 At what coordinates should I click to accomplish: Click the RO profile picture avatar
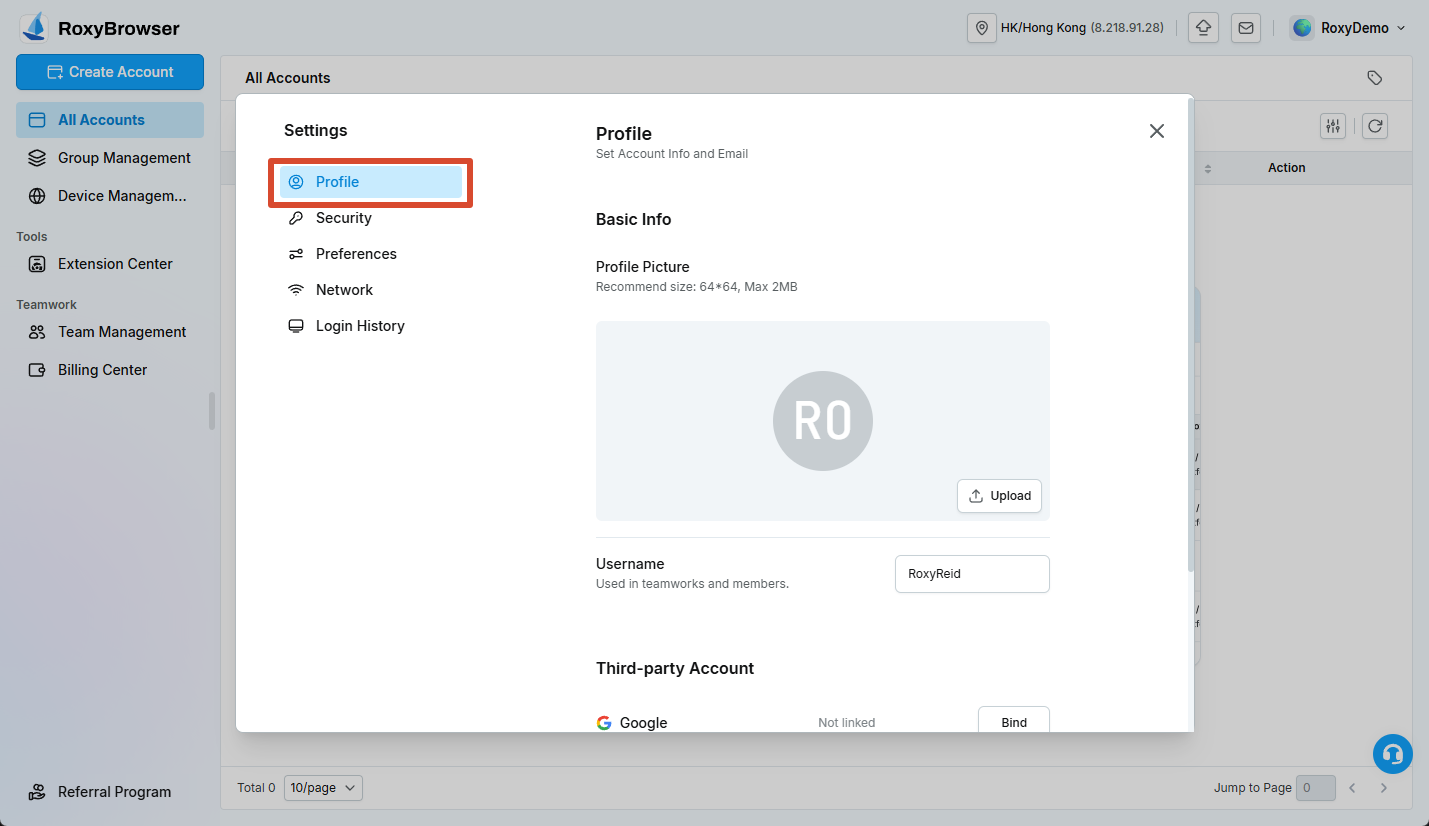(823, 421)
